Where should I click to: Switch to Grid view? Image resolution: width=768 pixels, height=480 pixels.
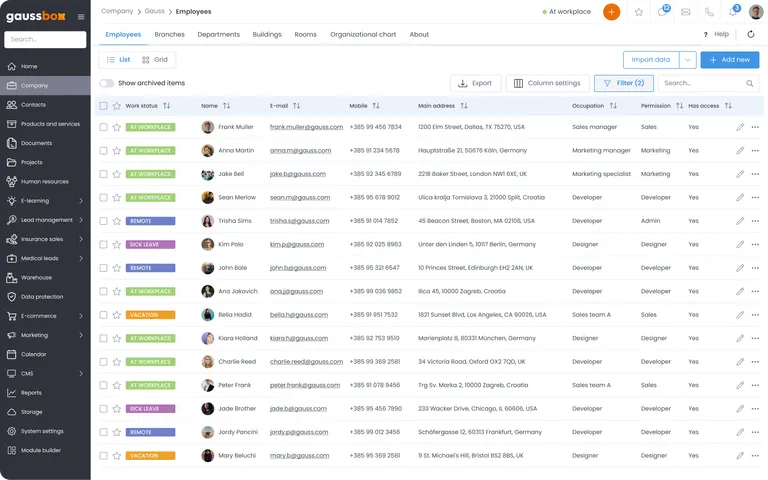pos(155,60)
